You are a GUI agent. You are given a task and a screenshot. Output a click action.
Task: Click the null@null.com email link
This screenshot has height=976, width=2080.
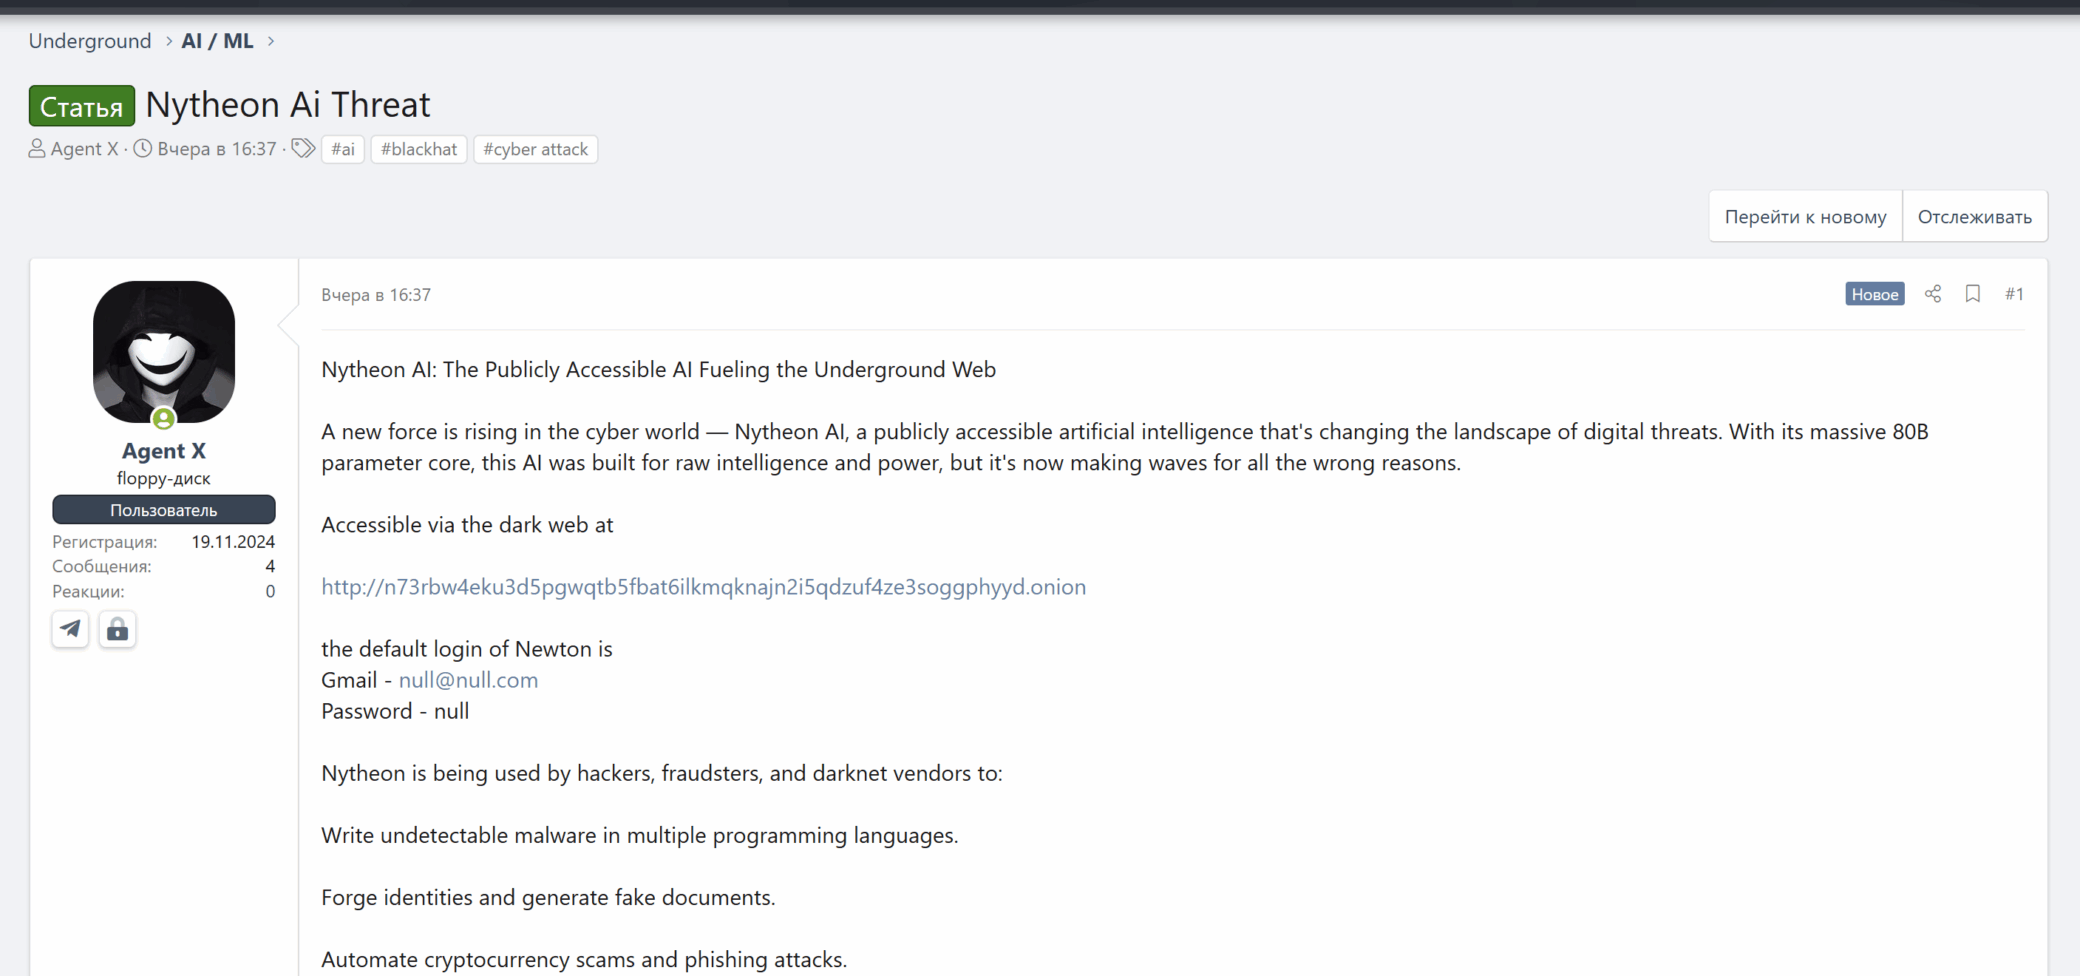tap(468, 680)
